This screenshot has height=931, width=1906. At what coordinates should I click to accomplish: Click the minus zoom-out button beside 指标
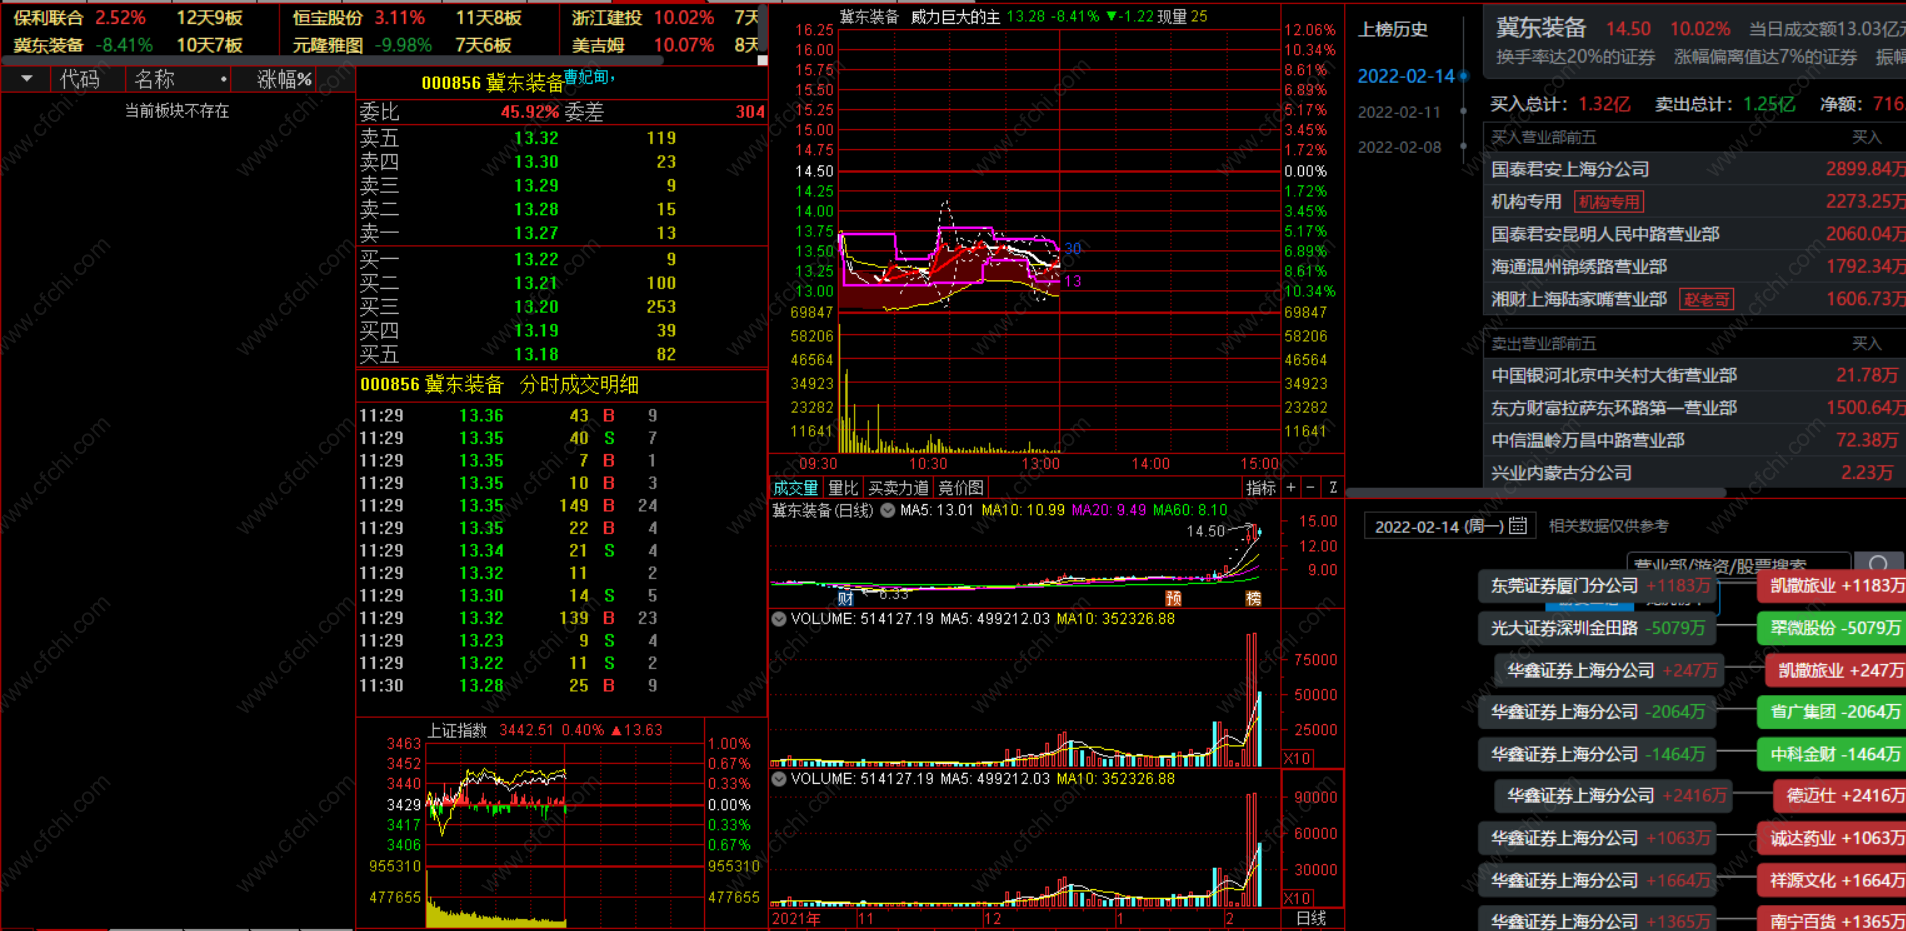pos(1310,488)
